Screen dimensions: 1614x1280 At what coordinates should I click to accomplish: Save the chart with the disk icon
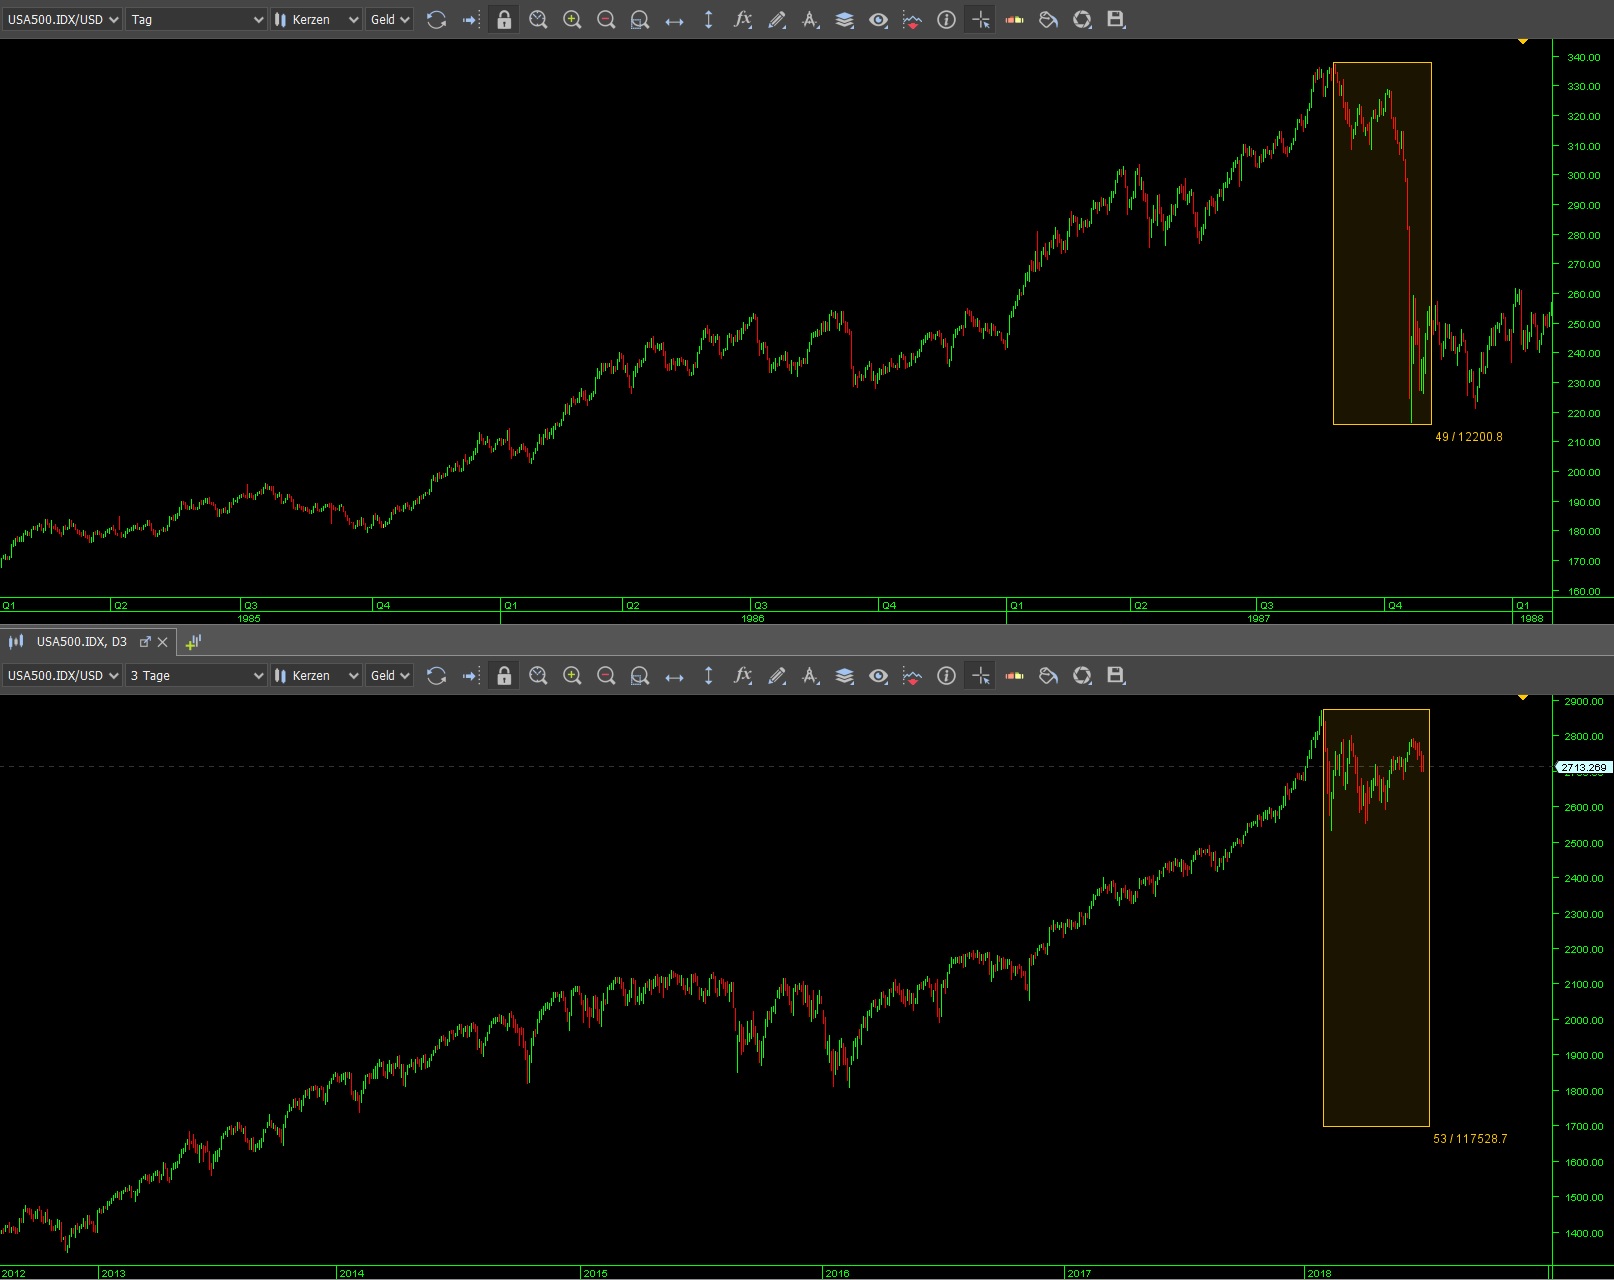pos(1114,19)
